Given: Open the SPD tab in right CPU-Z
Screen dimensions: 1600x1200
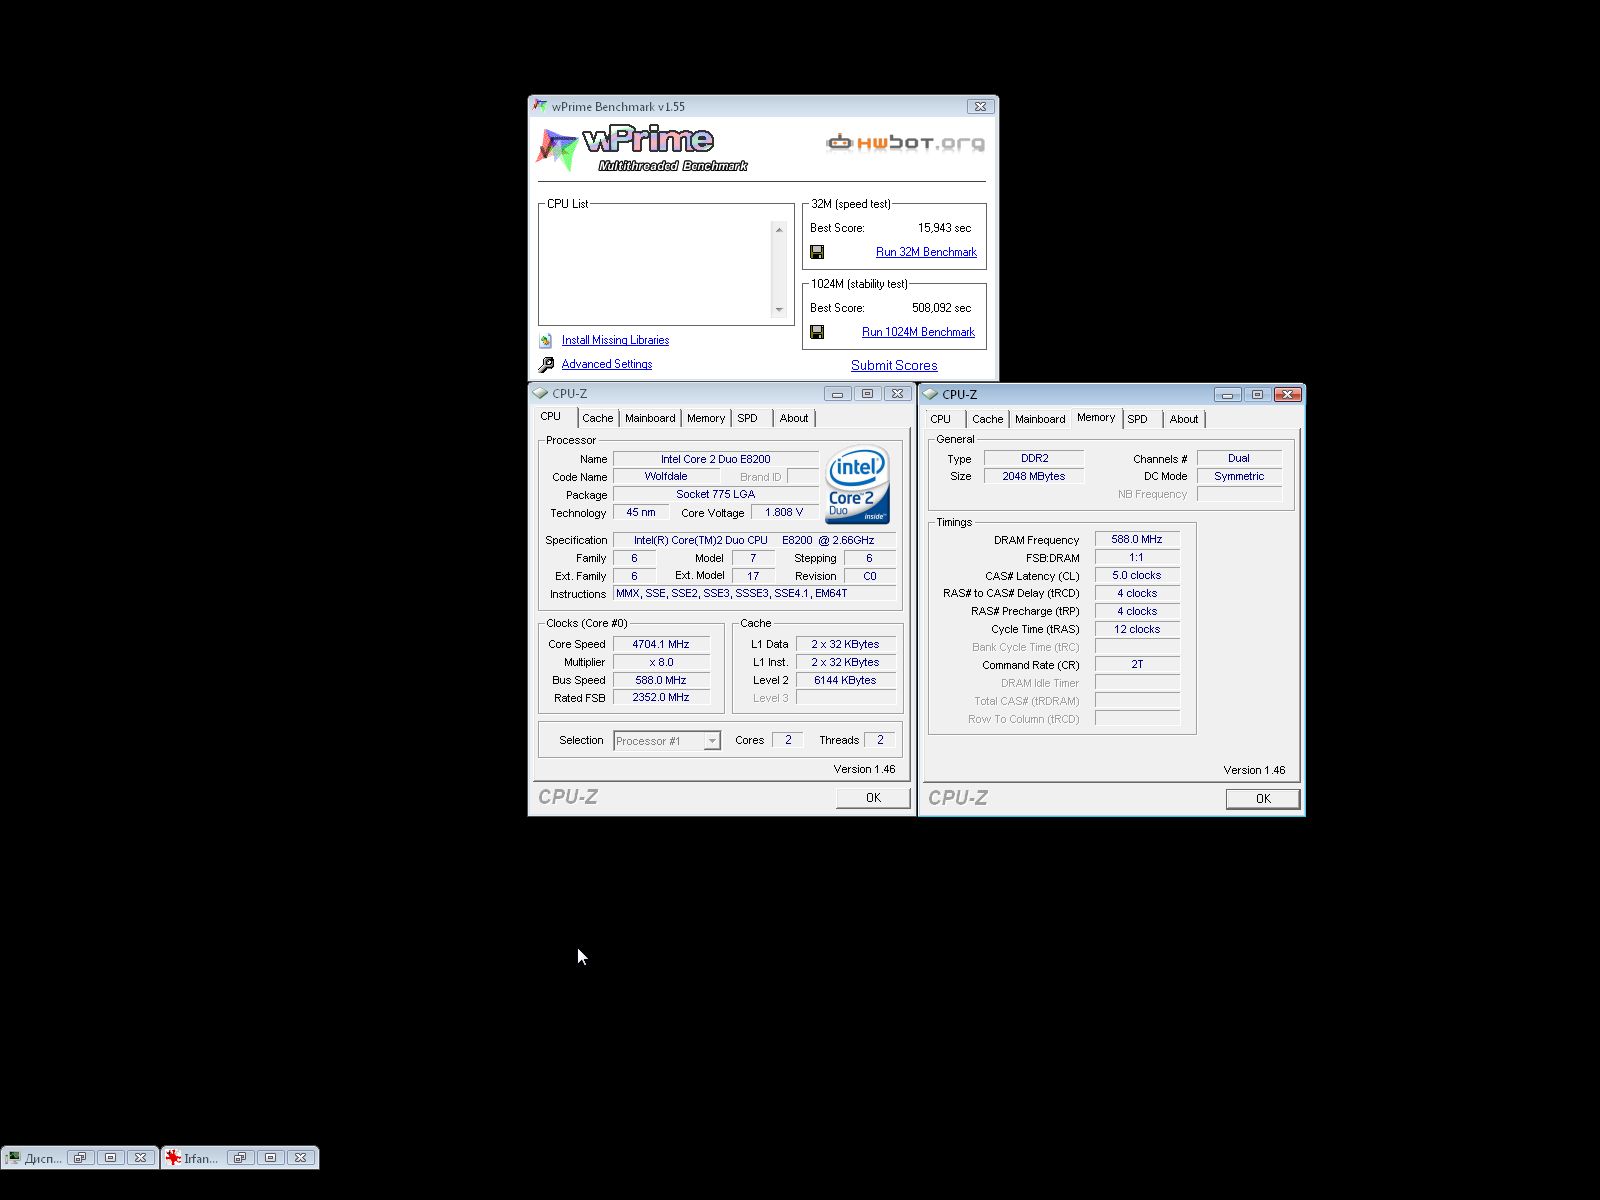Looking at the screenshot, I should pos(1138,419).
